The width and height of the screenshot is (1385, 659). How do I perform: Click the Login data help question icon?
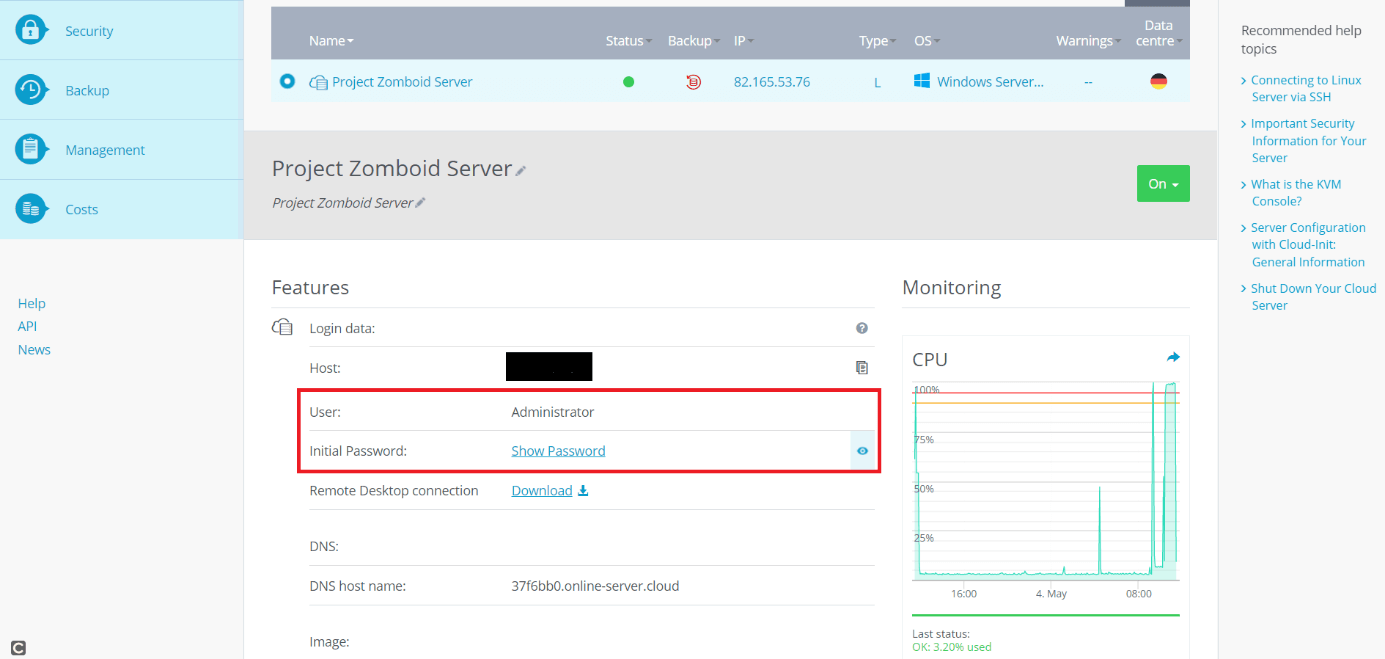point(862,328)
